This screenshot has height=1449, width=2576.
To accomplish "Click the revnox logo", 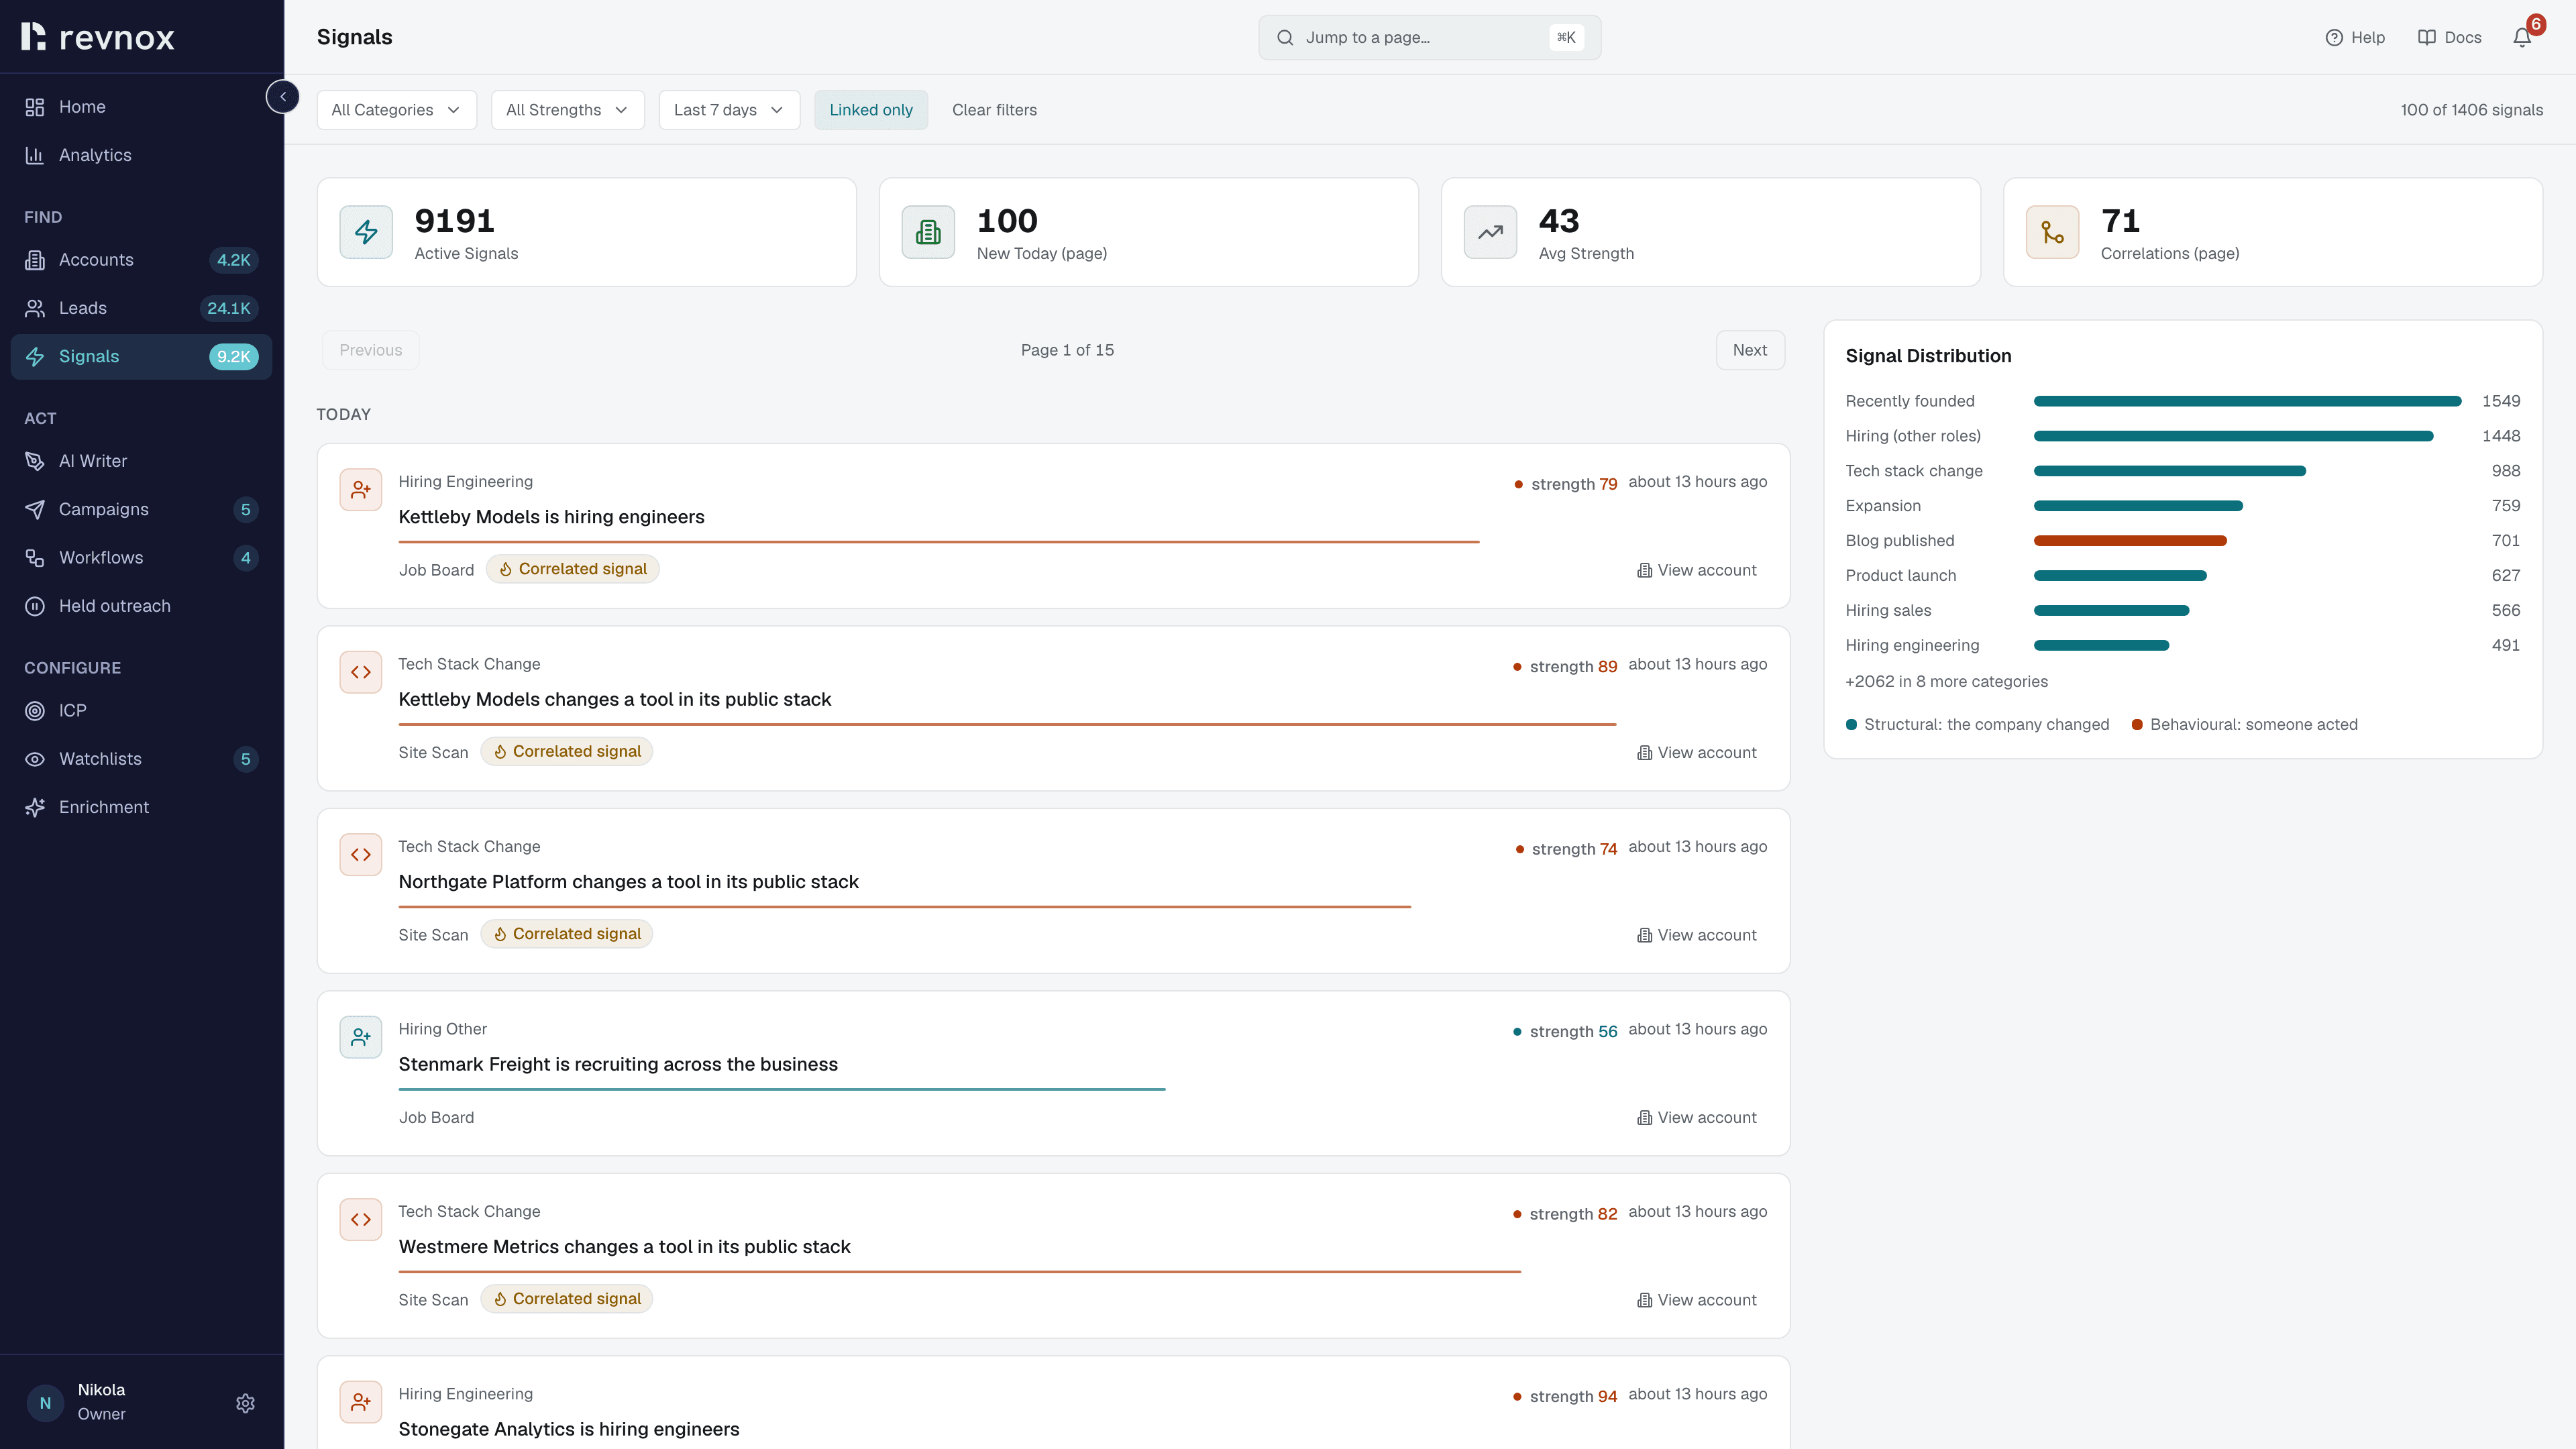I will point(98,37).
